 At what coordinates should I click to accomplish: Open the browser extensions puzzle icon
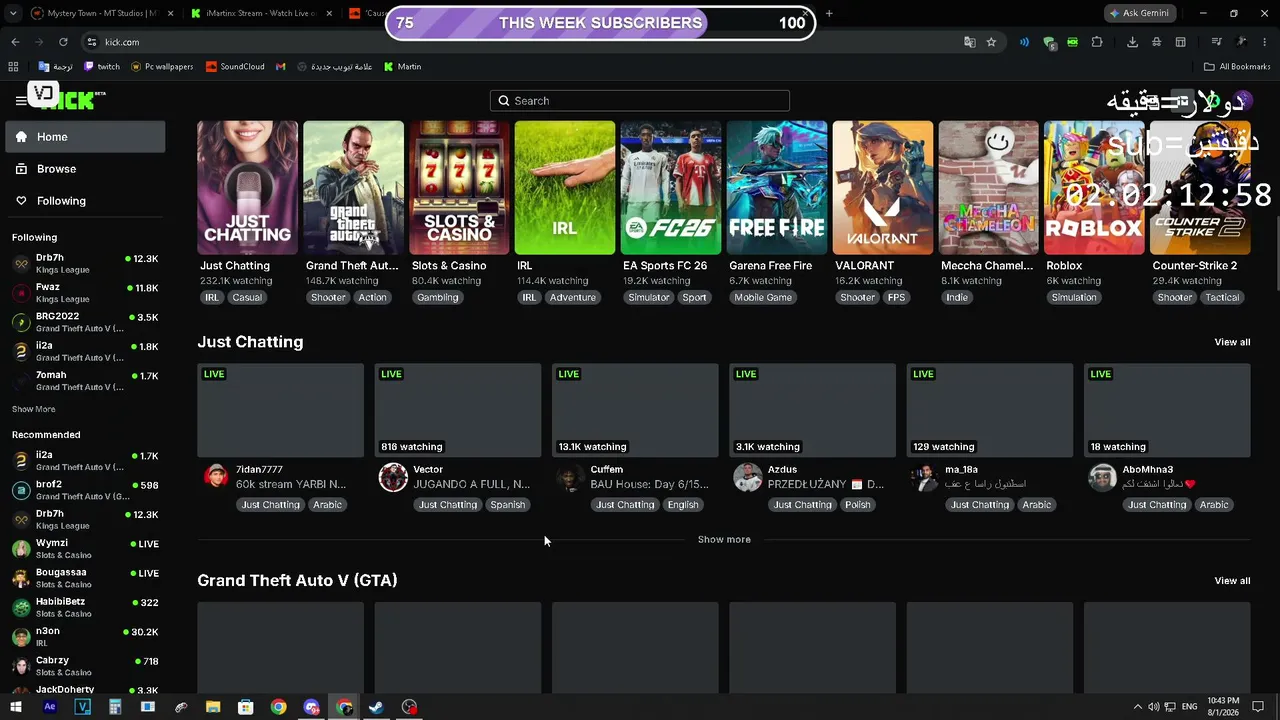click(x=1097, y=42)
